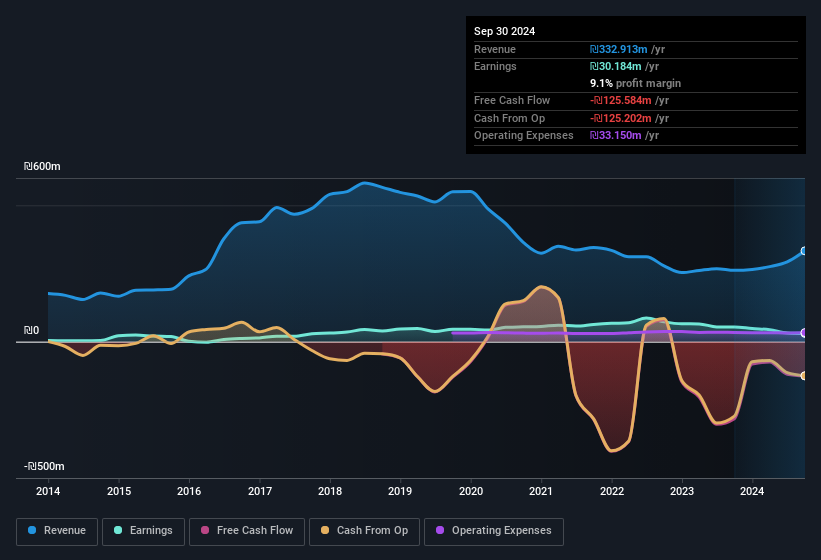Click the ₪0 y-axis label

pyautogui.click(x=31, y=331)
